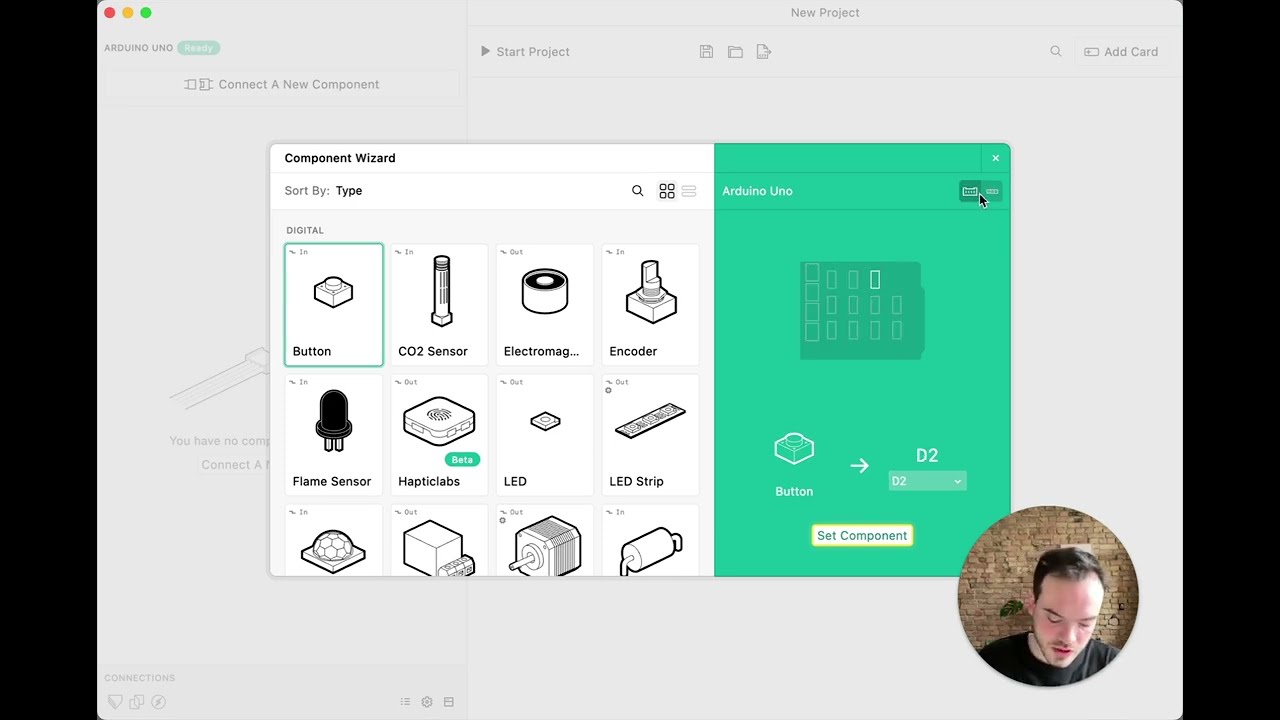Click the Button icon in green panel
Screen dimensions: 1280x720
click(x=794, y=449)
